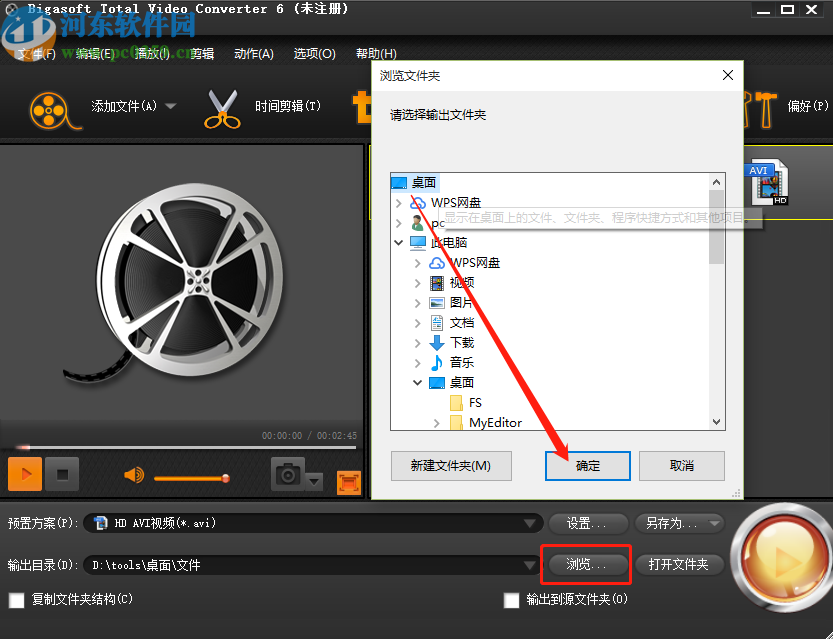Click the scissors Time Clip icon
This screenshot has width=833, height=639.
click(x=222, y=108)
